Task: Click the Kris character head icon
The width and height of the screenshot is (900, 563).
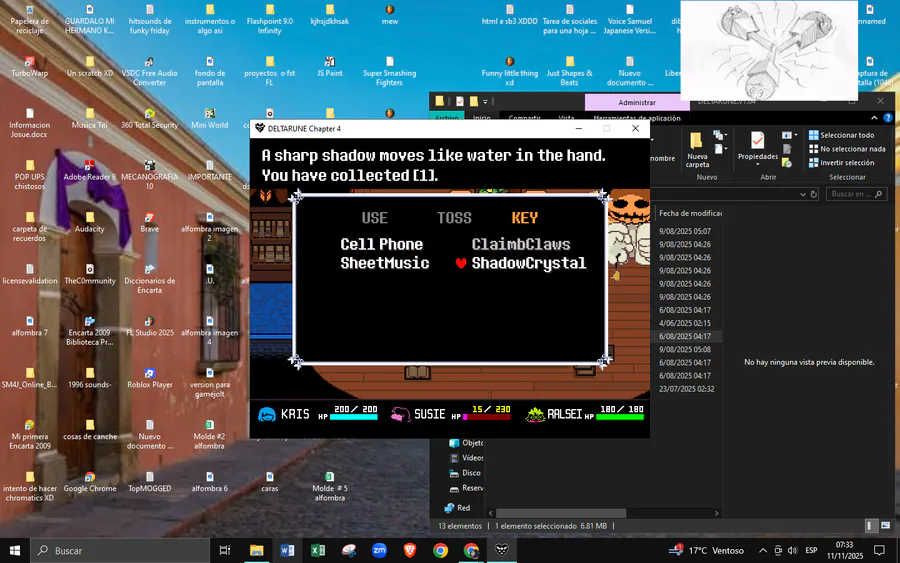Action: [267, 414]
